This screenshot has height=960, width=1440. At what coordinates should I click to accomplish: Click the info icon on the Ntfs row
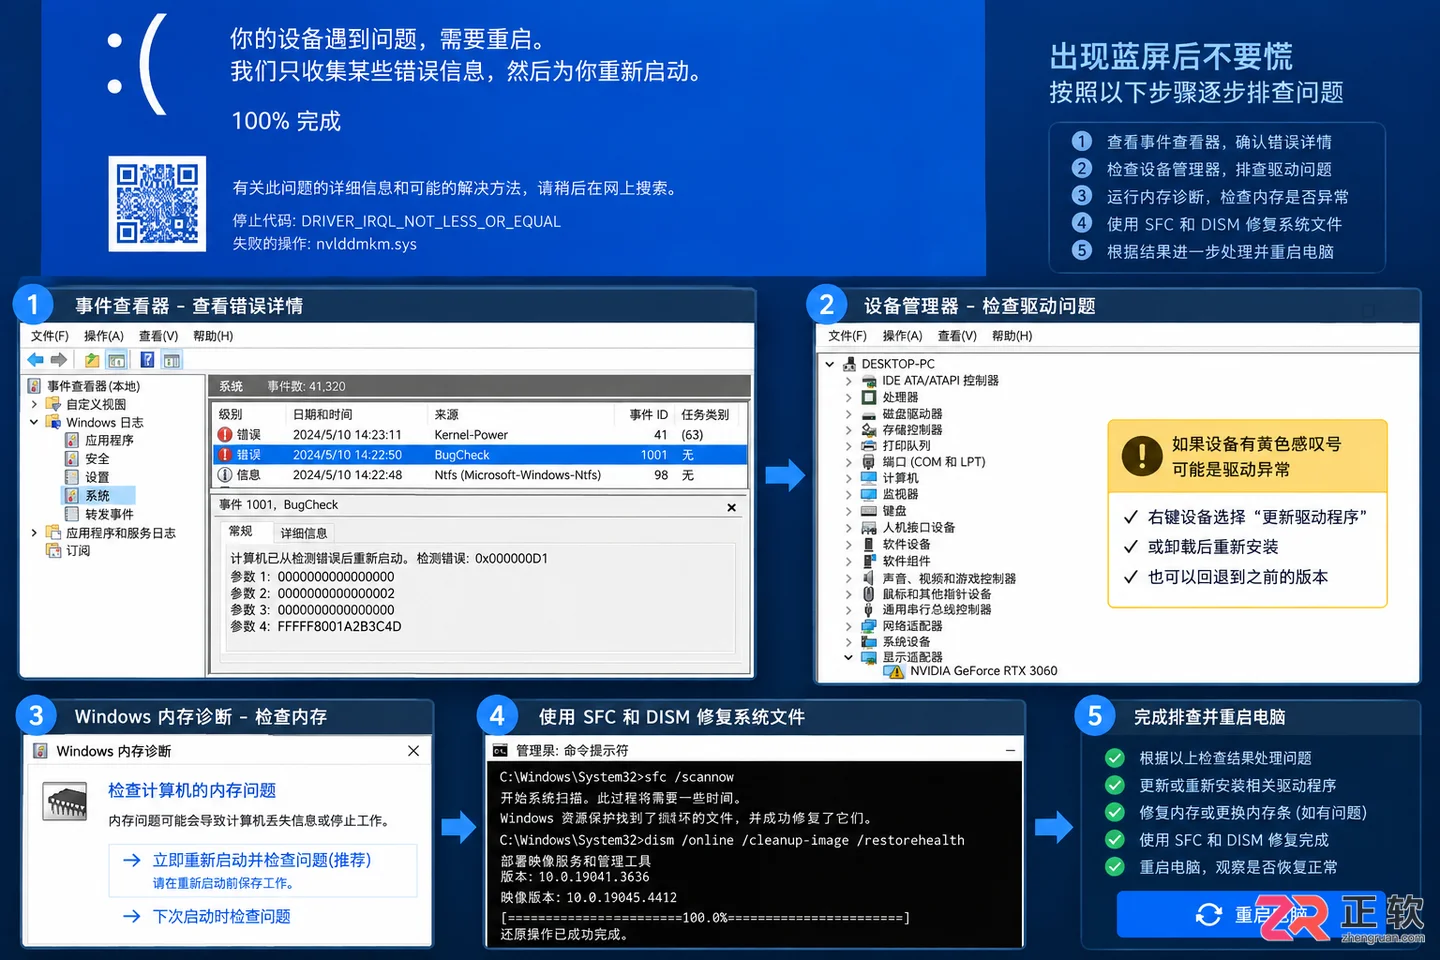225,475
